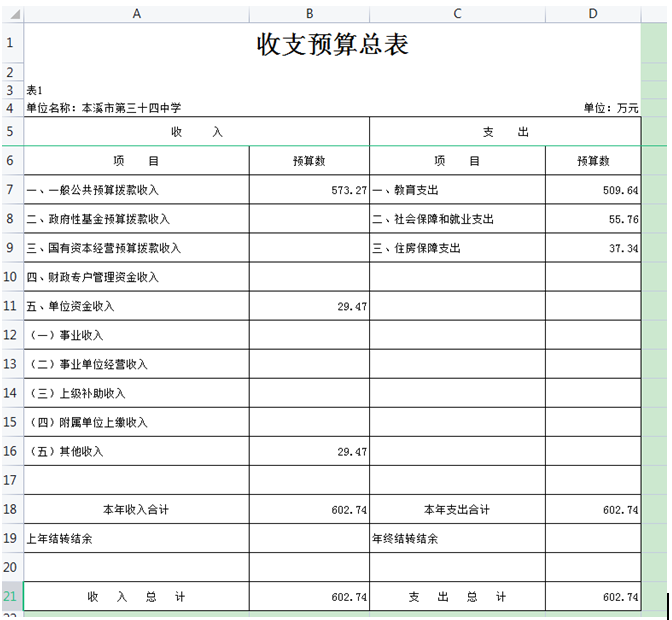672x620 pixels.
Task: Select 支出总计 cell
Action: [x=457, y=596]
